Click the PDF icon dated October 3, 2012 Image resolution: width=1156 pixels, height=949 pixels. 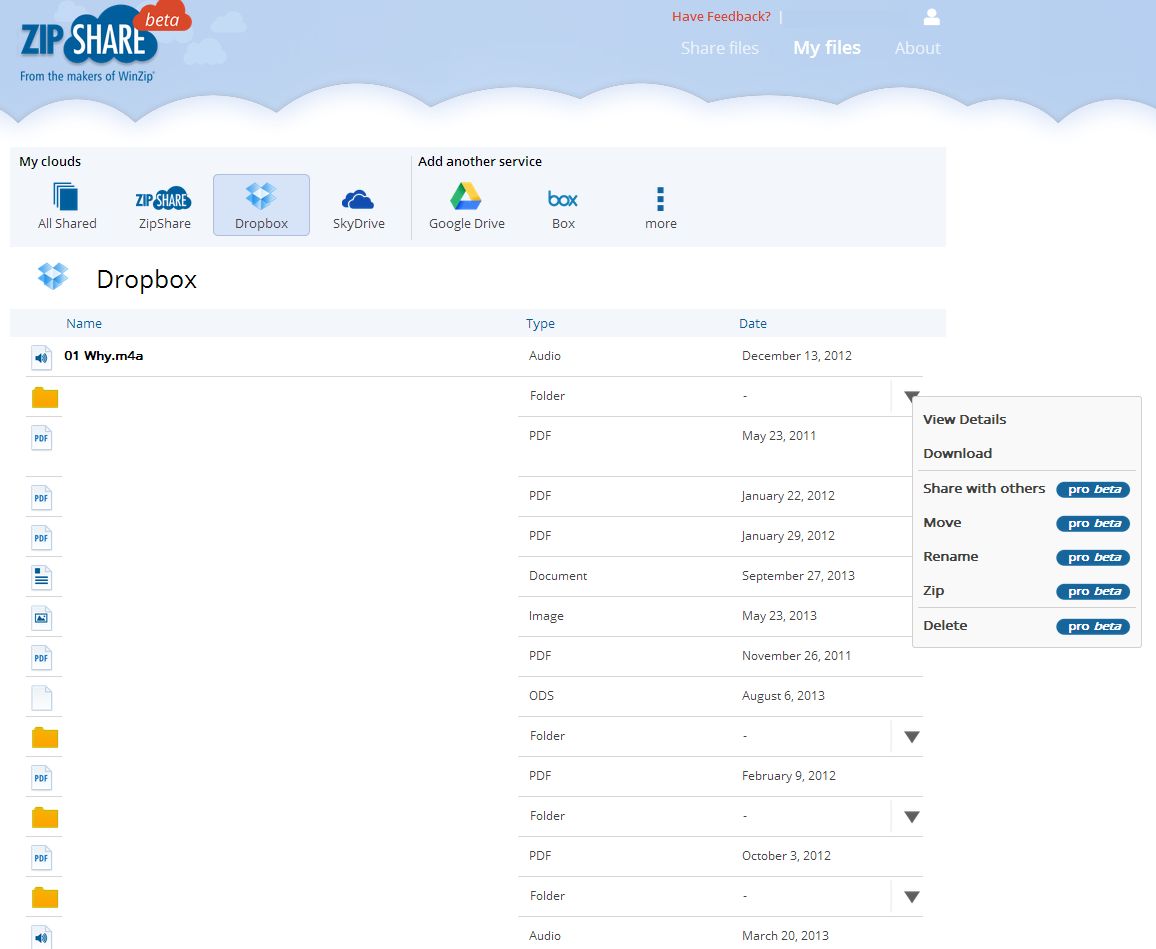point(41,858)
